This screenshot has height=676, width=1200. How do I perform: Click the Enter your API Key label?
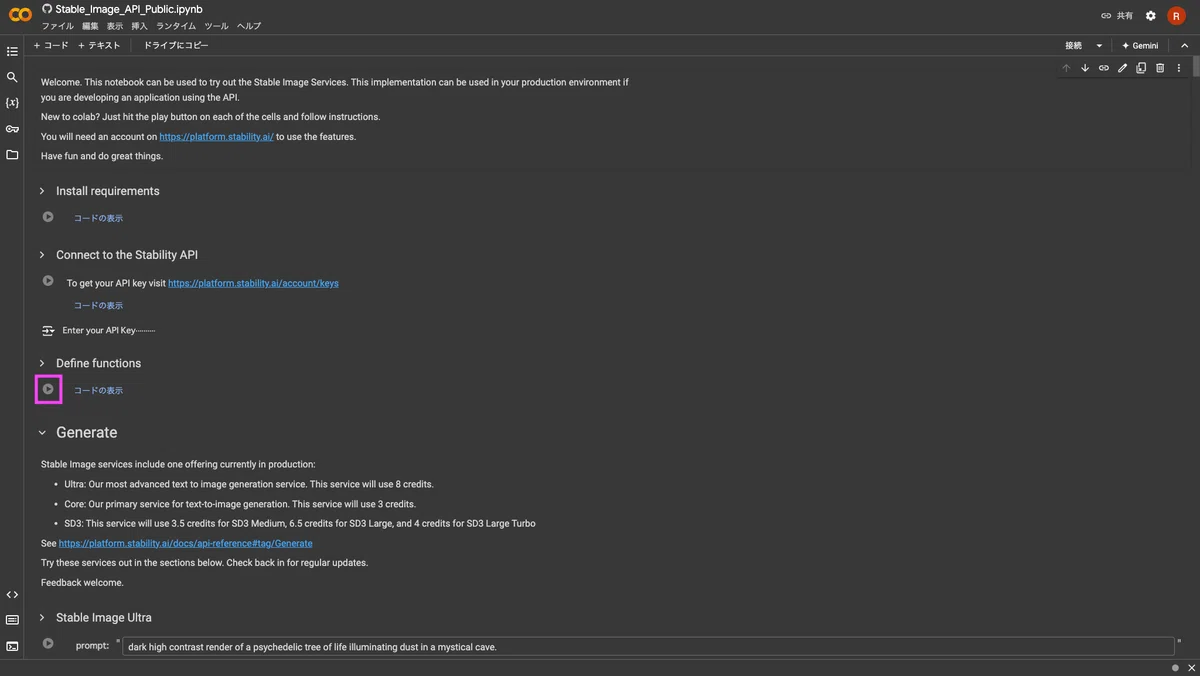coord(99,330)
